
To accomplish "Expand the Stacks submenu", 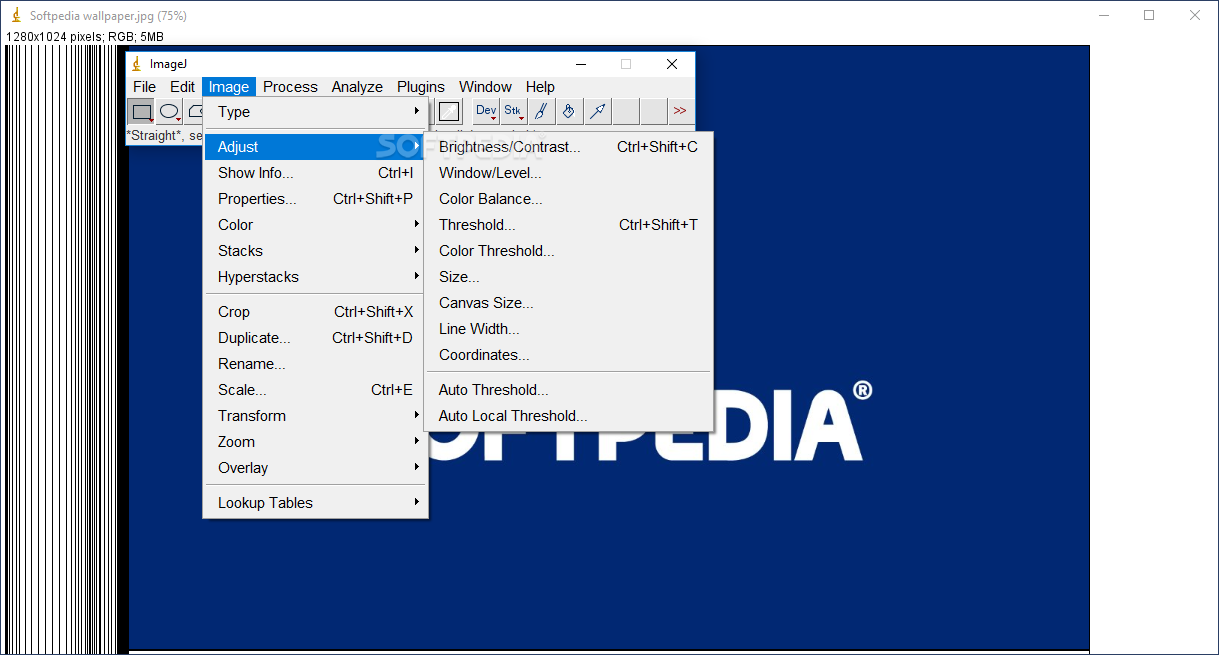I will click(x=316, y=251).
